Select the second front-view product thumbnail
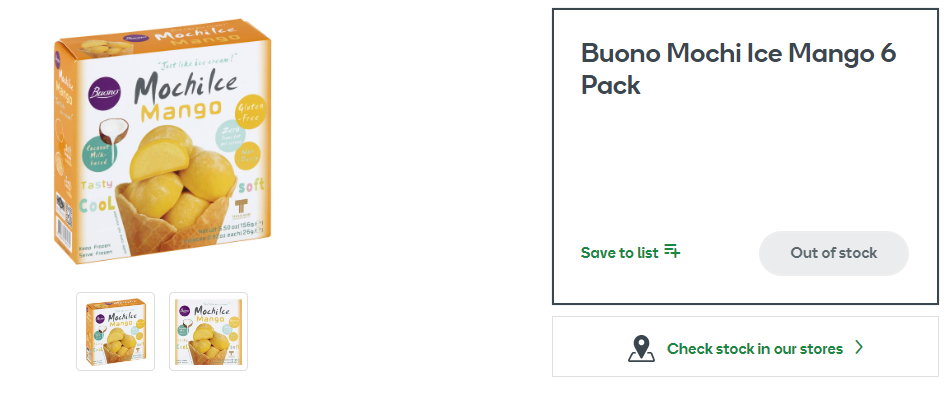The width and height of the screenshot is (950, 403). pyautogui.click(x=208, y=331)
